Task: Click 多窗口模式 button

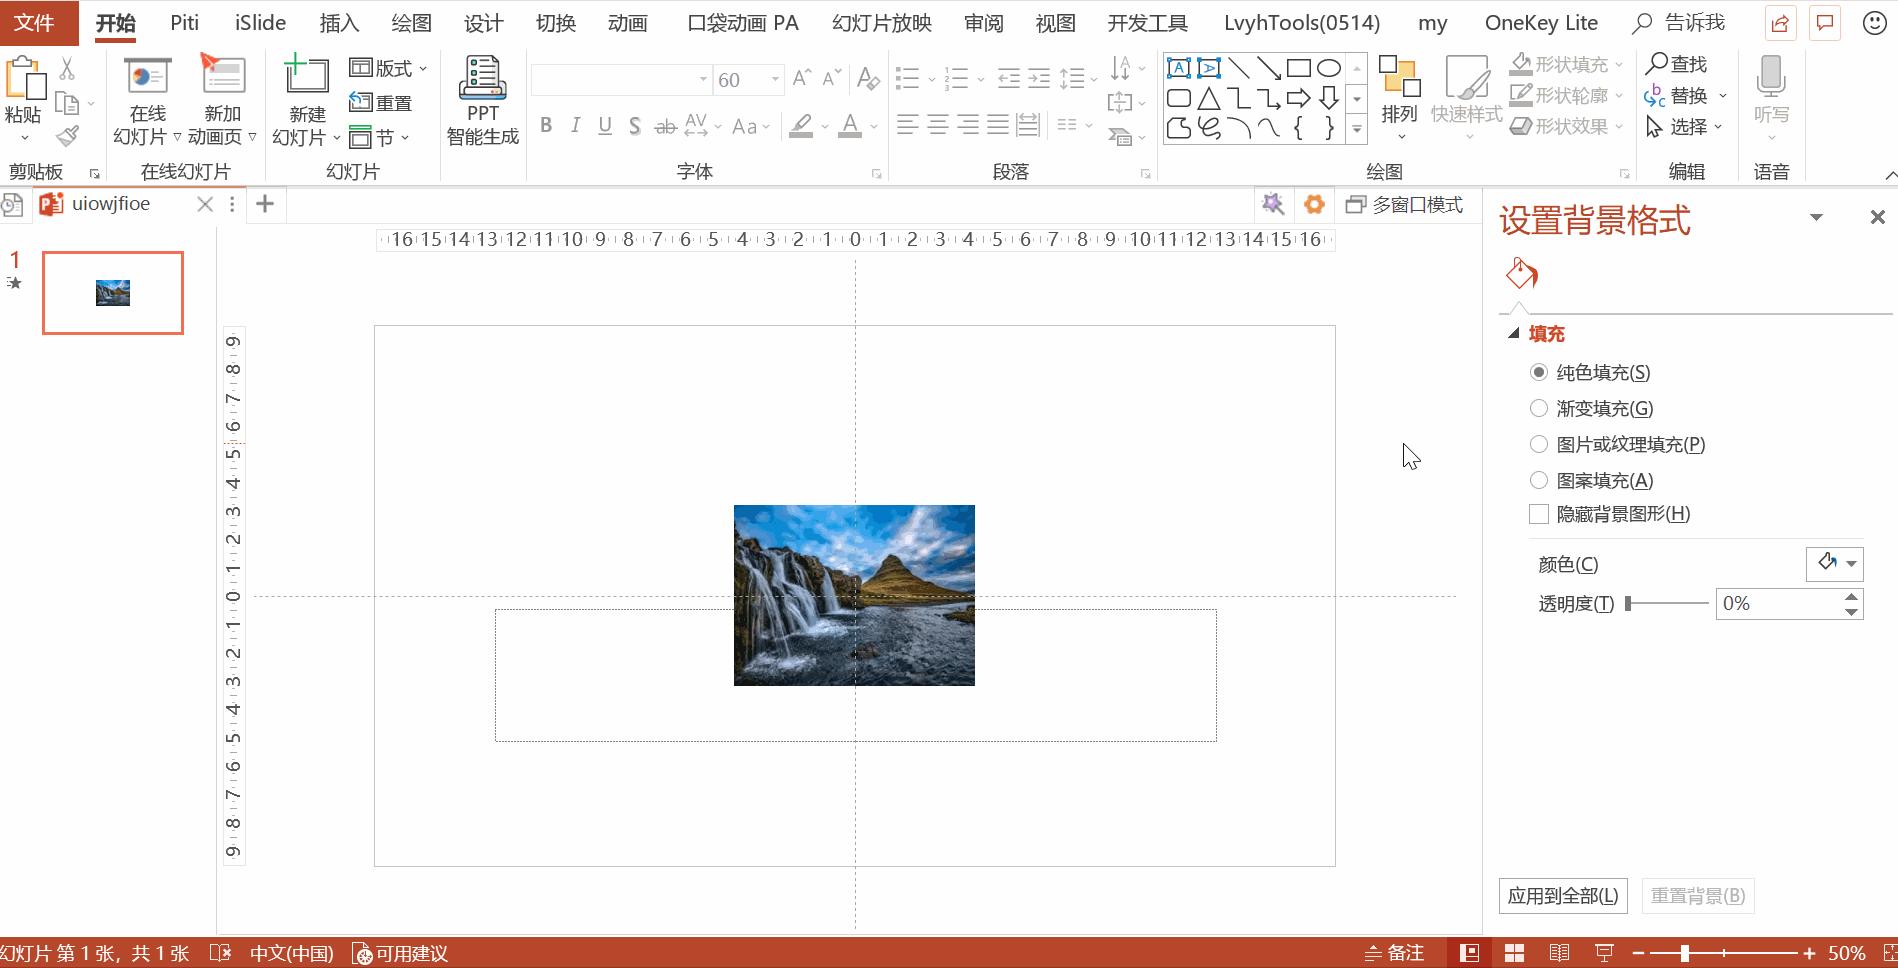Action: tap(1404, 204)
